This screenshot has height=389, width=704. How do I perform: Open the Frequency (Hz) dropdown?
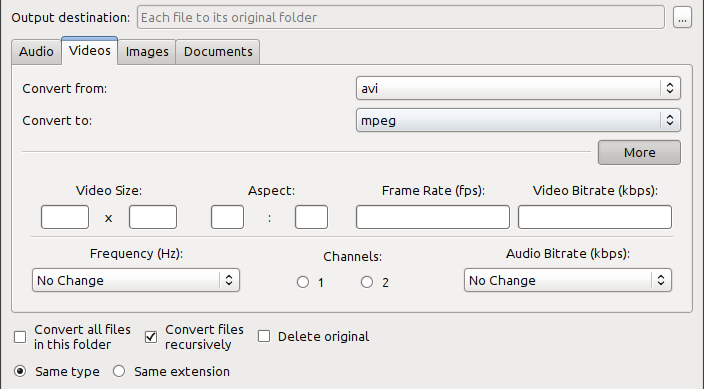(x=136, y=280)
